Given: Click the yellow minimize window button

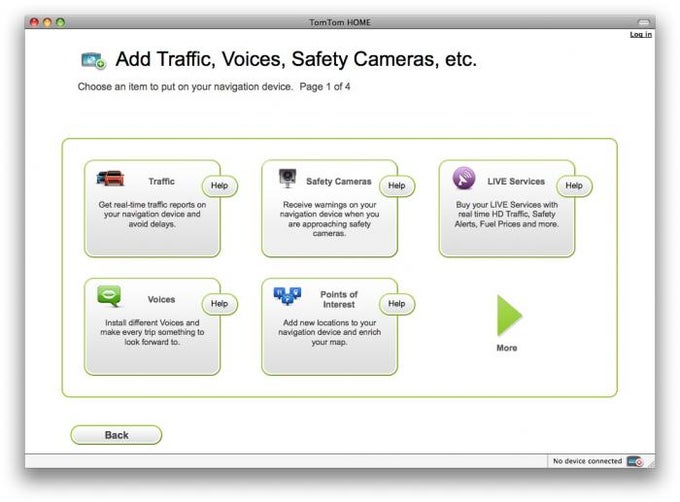Looking at the screenshot, I should coord(48,22).
